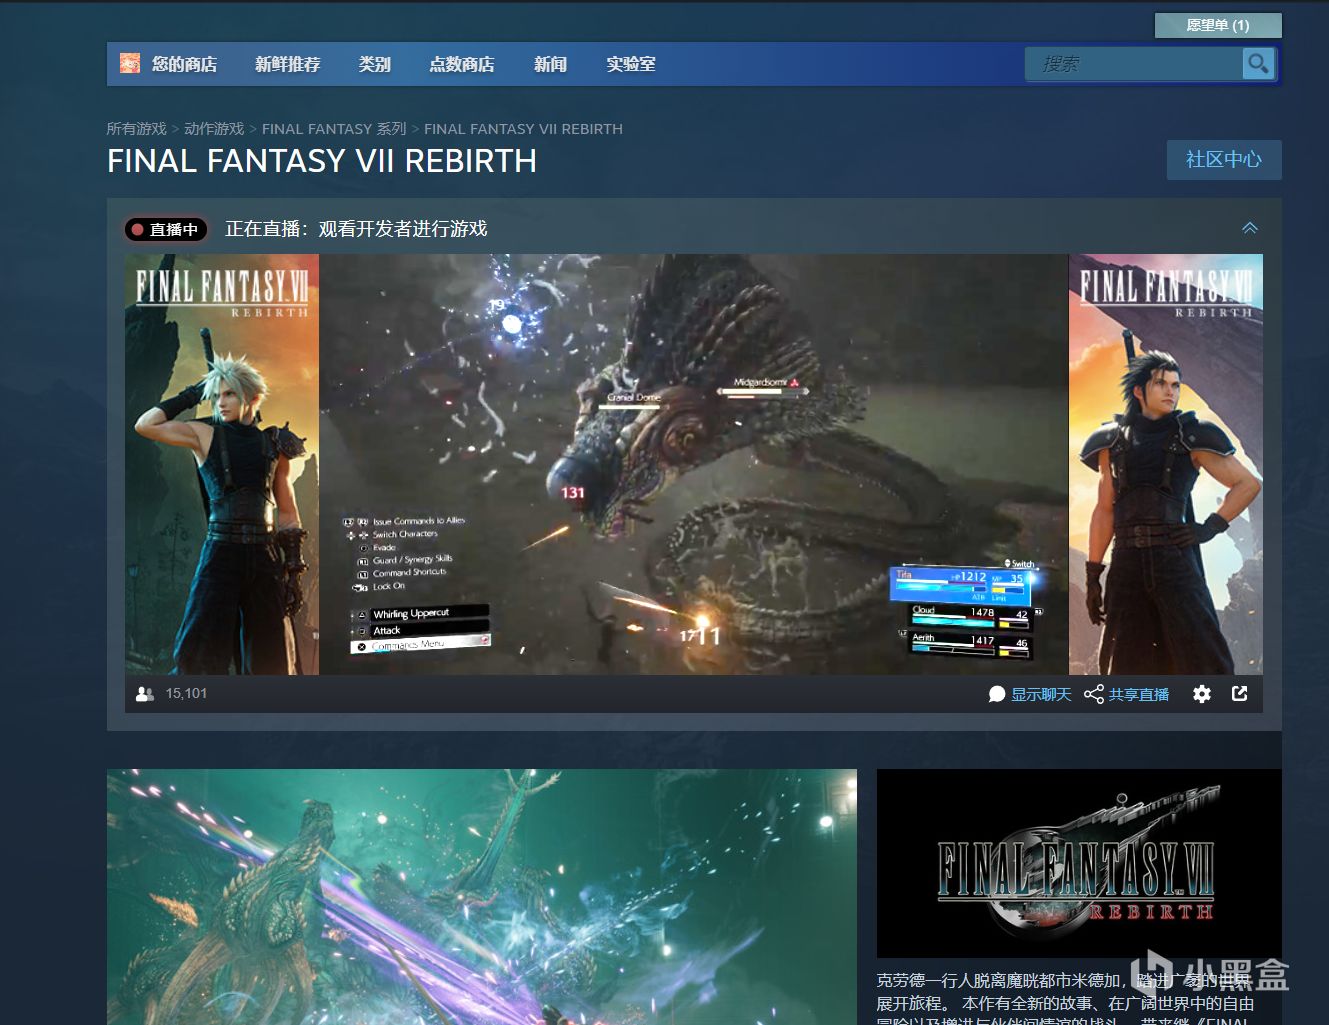The height and width of the screenshot is (1025, 1329).
Task: Open the 新闻 news tab
Action: coord(550,64)
